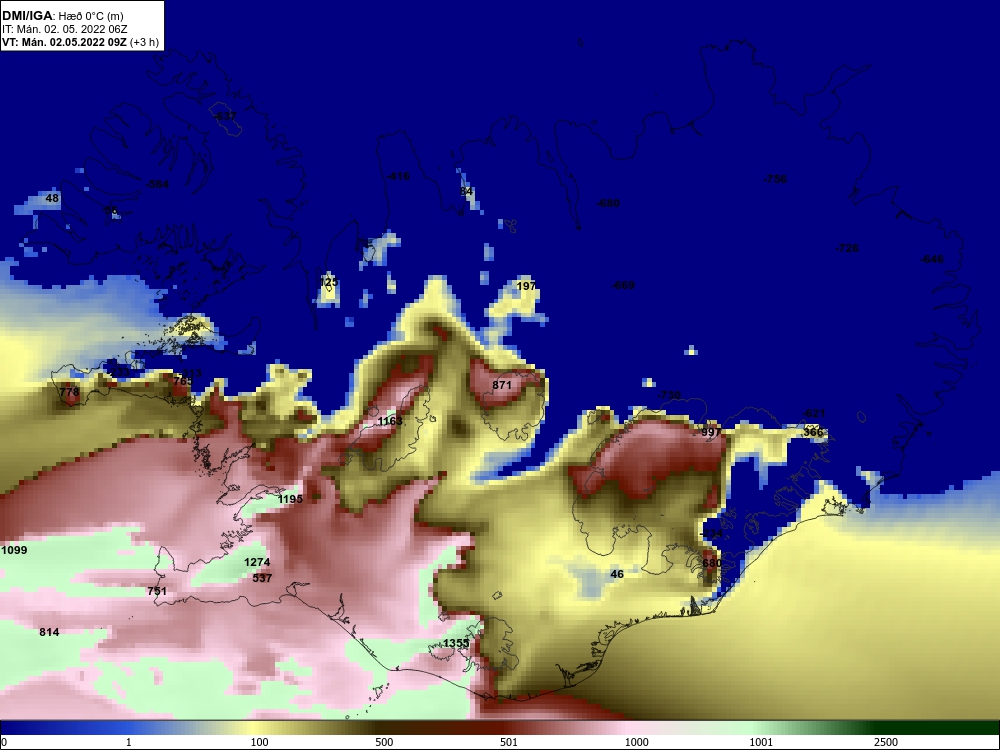Screen dimensions: 1000x750
Task: Click the map value label '366'
Action: point(813,432)
